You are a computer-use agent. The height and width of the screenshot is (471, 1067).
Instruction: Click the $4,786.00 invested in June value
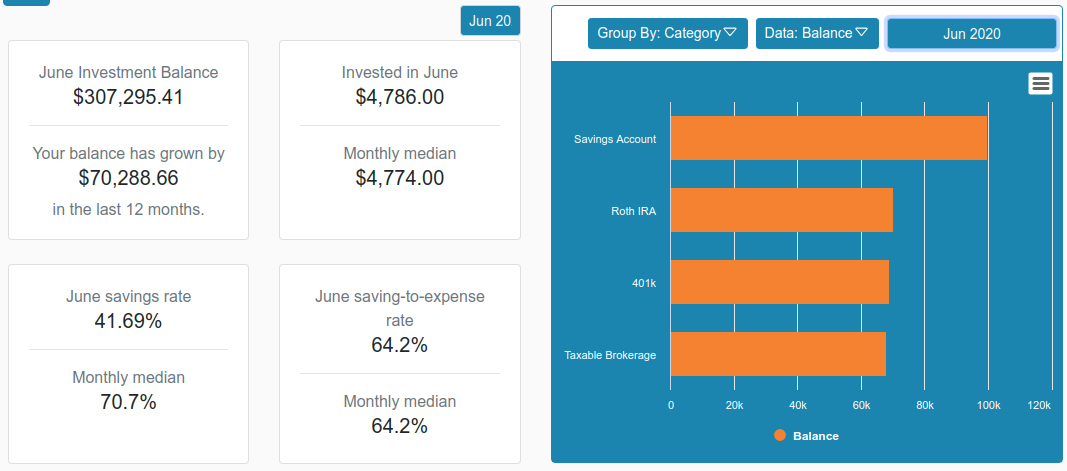click(399, 97)
